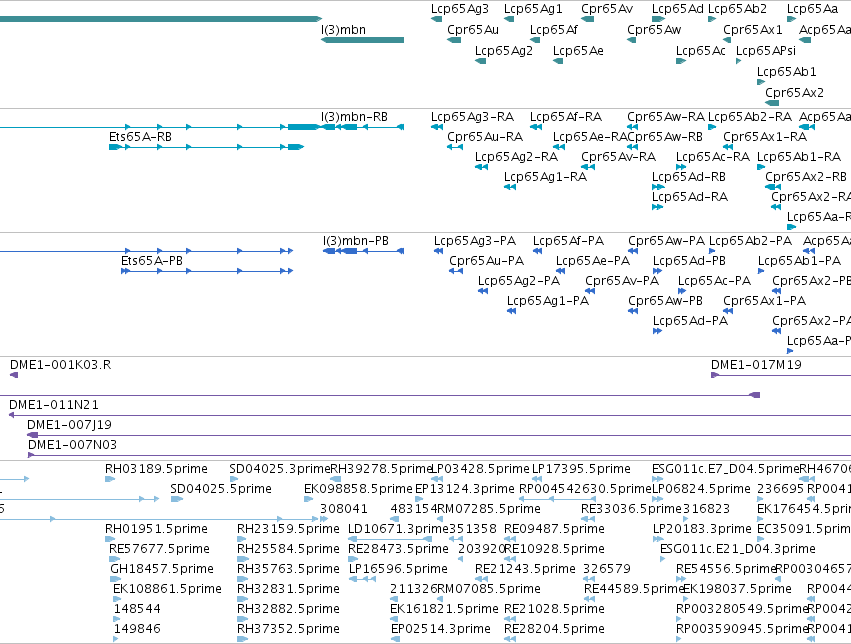Image resolution: width=851 pixels, height=644 pixels.
Task: Click the Cpr65Av gene glyph label
Action: [607, 9]
